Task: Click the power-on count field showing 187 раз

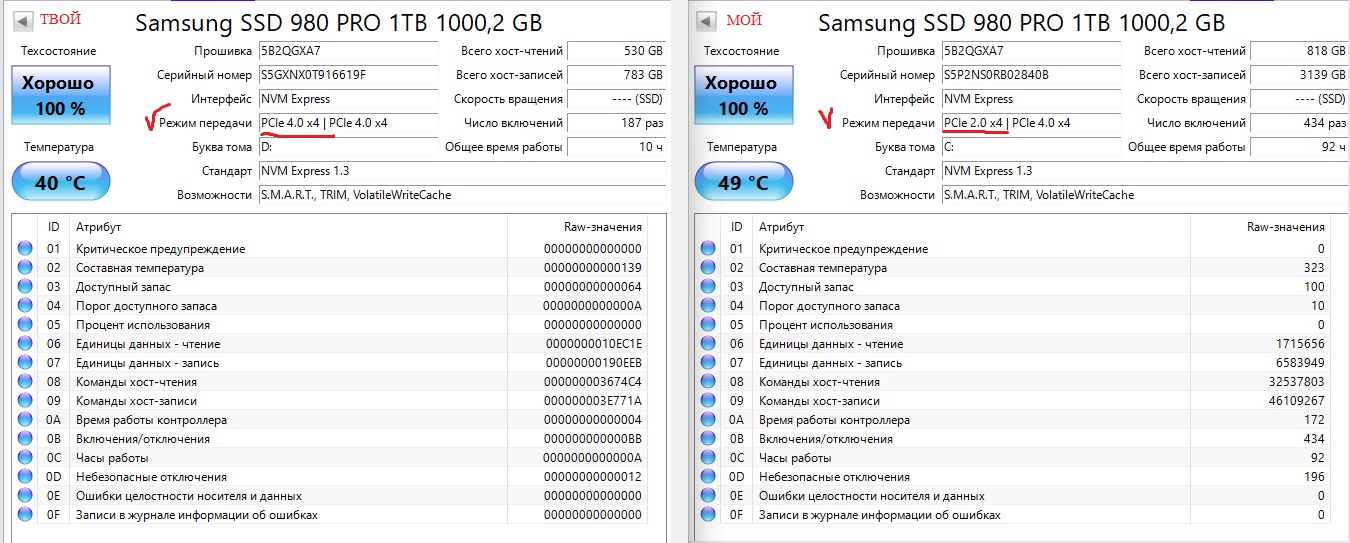Action: pos(617,123)
